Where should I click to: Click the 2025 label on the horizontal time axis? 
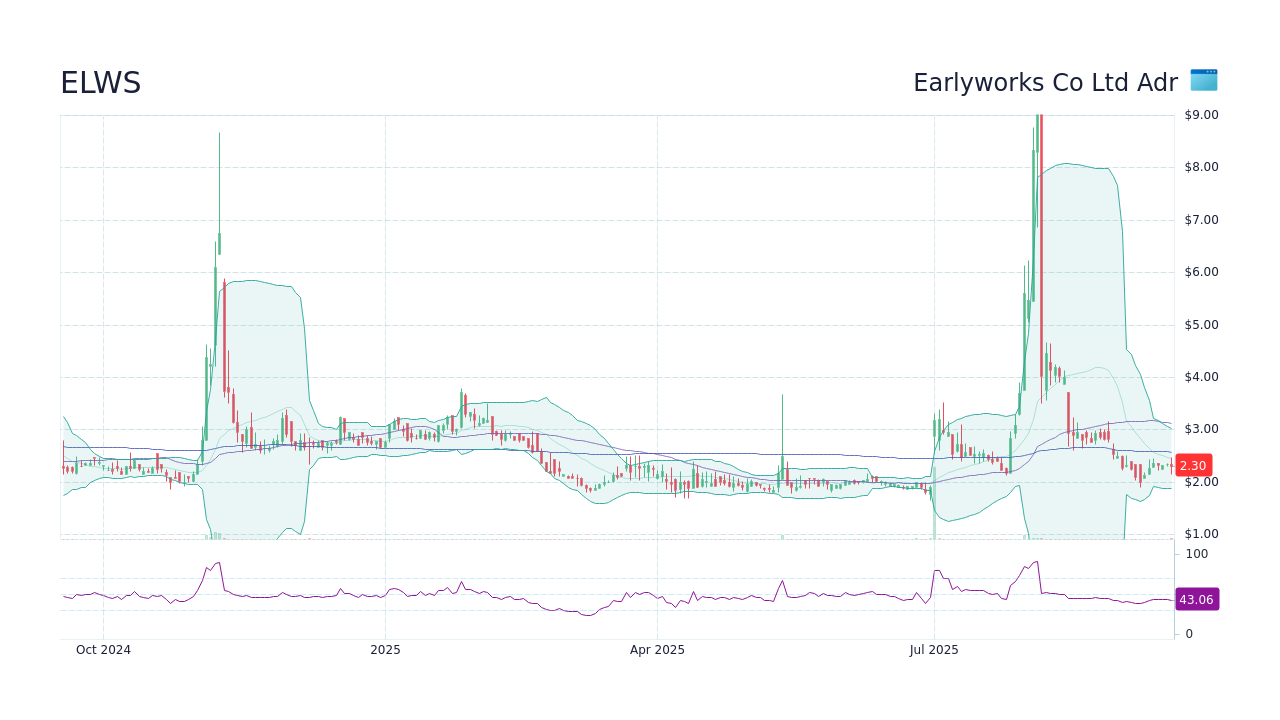tap(385, 649)
